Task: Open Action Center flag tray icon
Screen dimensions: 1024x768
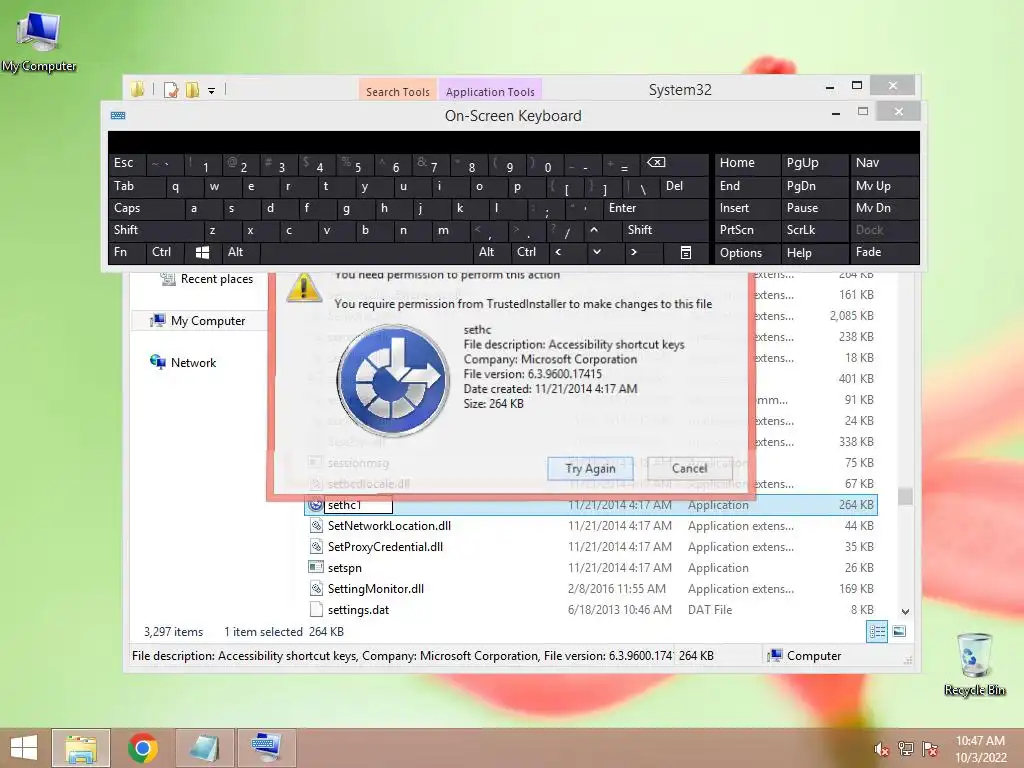Action: (x=930, y=749)
